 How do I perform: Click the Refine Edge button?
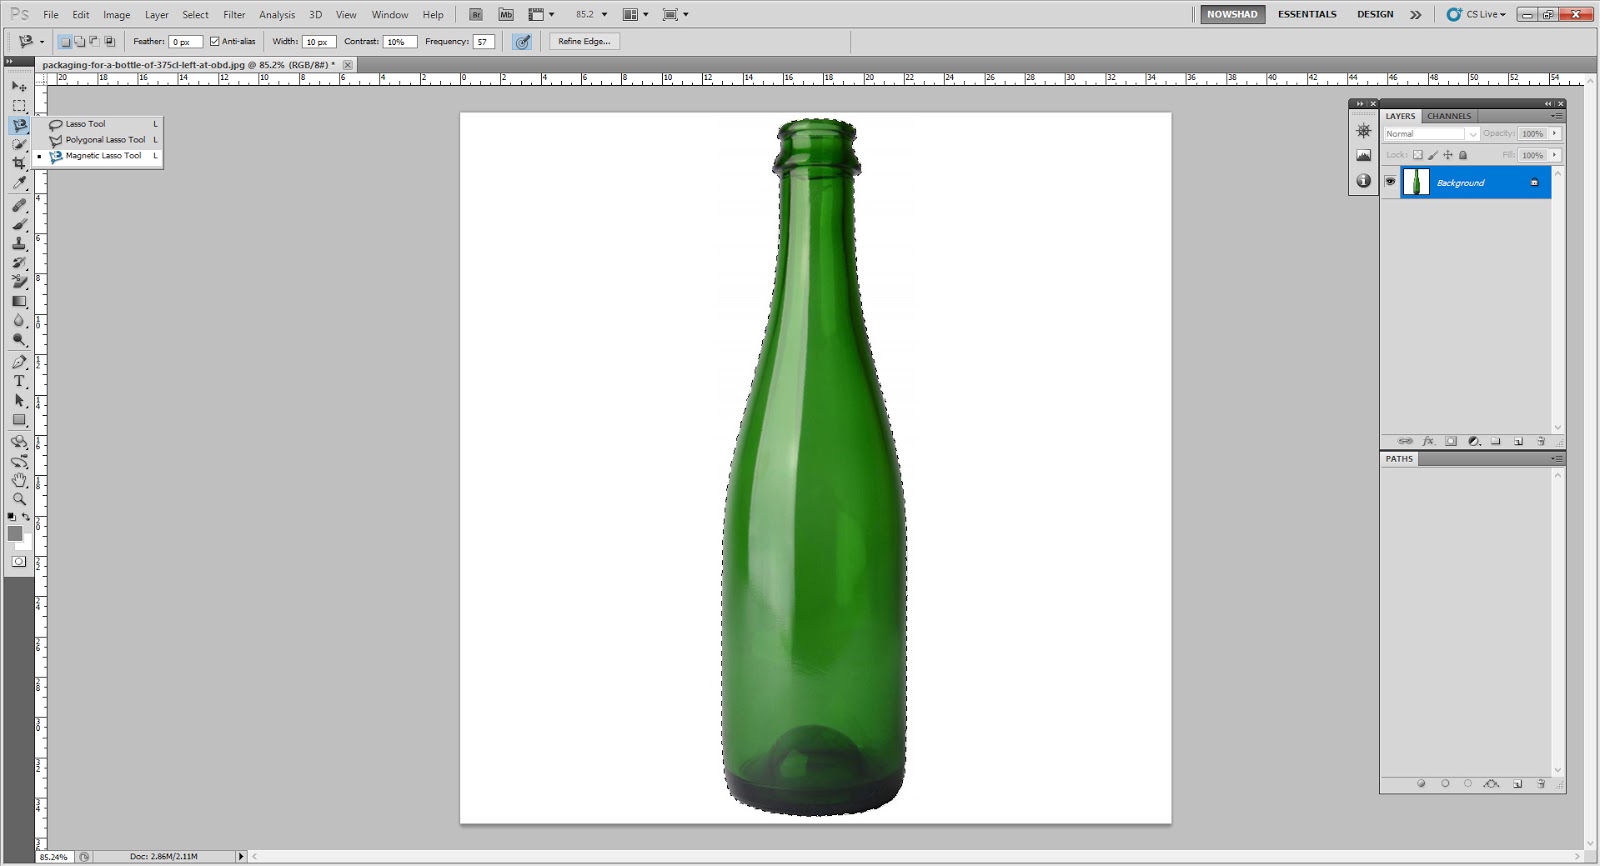point(584,41)
